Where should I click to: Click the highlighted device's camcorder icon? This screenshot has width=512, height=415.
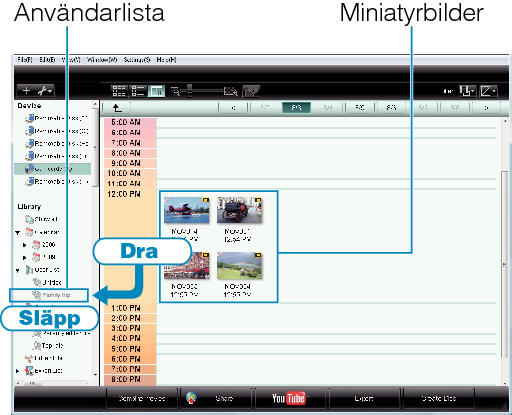[x=29, y=169]
